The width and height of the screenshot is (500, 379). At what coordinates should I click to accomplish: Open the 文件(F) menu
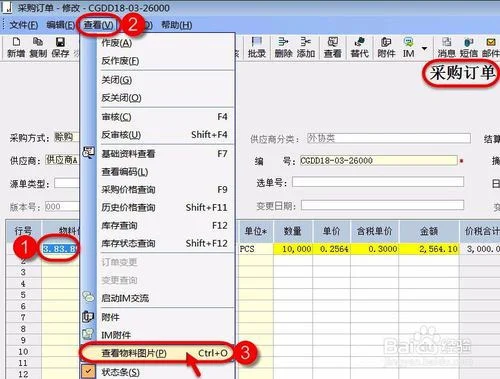(x=24, y=25)
